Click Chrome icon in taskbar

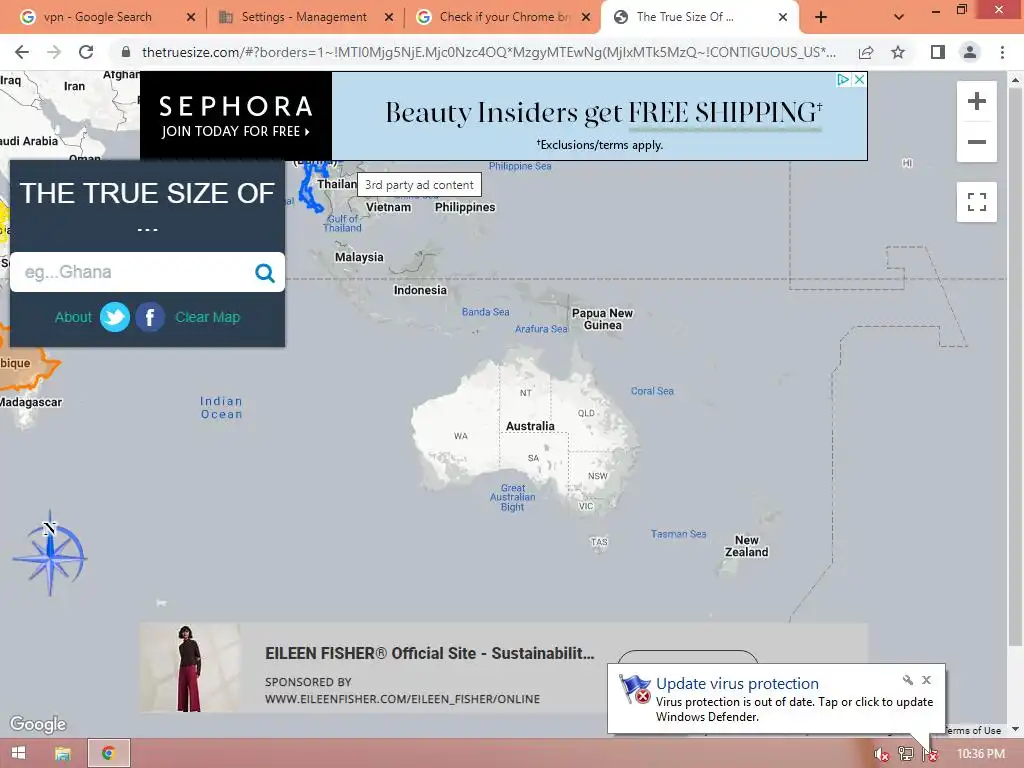108,754
